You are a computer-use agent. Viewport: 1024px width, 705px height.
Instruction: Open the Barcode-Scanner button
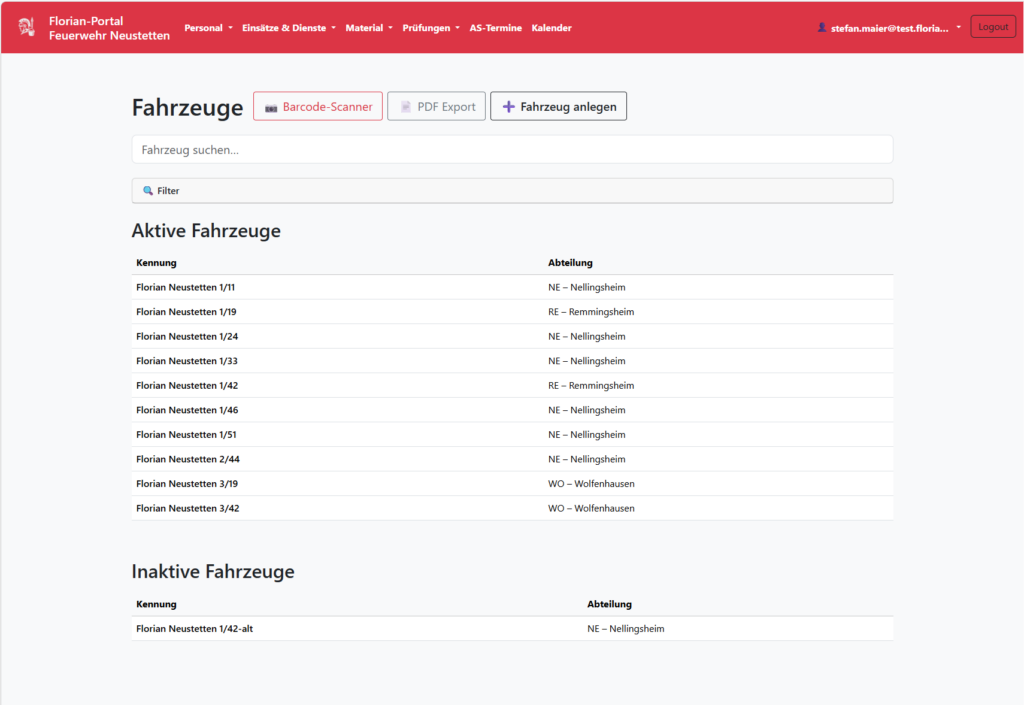point(317,107)
